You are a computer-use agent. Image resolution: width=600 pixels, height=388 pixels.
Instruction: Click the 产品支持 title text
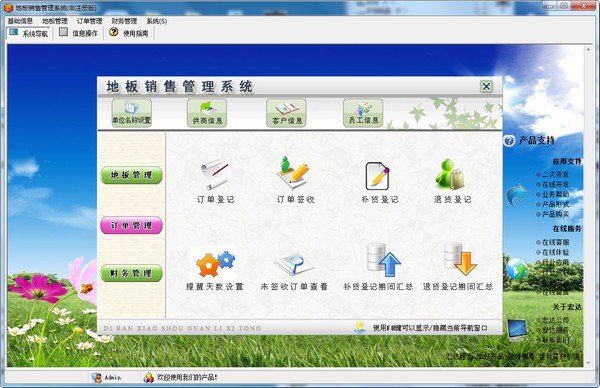tap(536, 140)
